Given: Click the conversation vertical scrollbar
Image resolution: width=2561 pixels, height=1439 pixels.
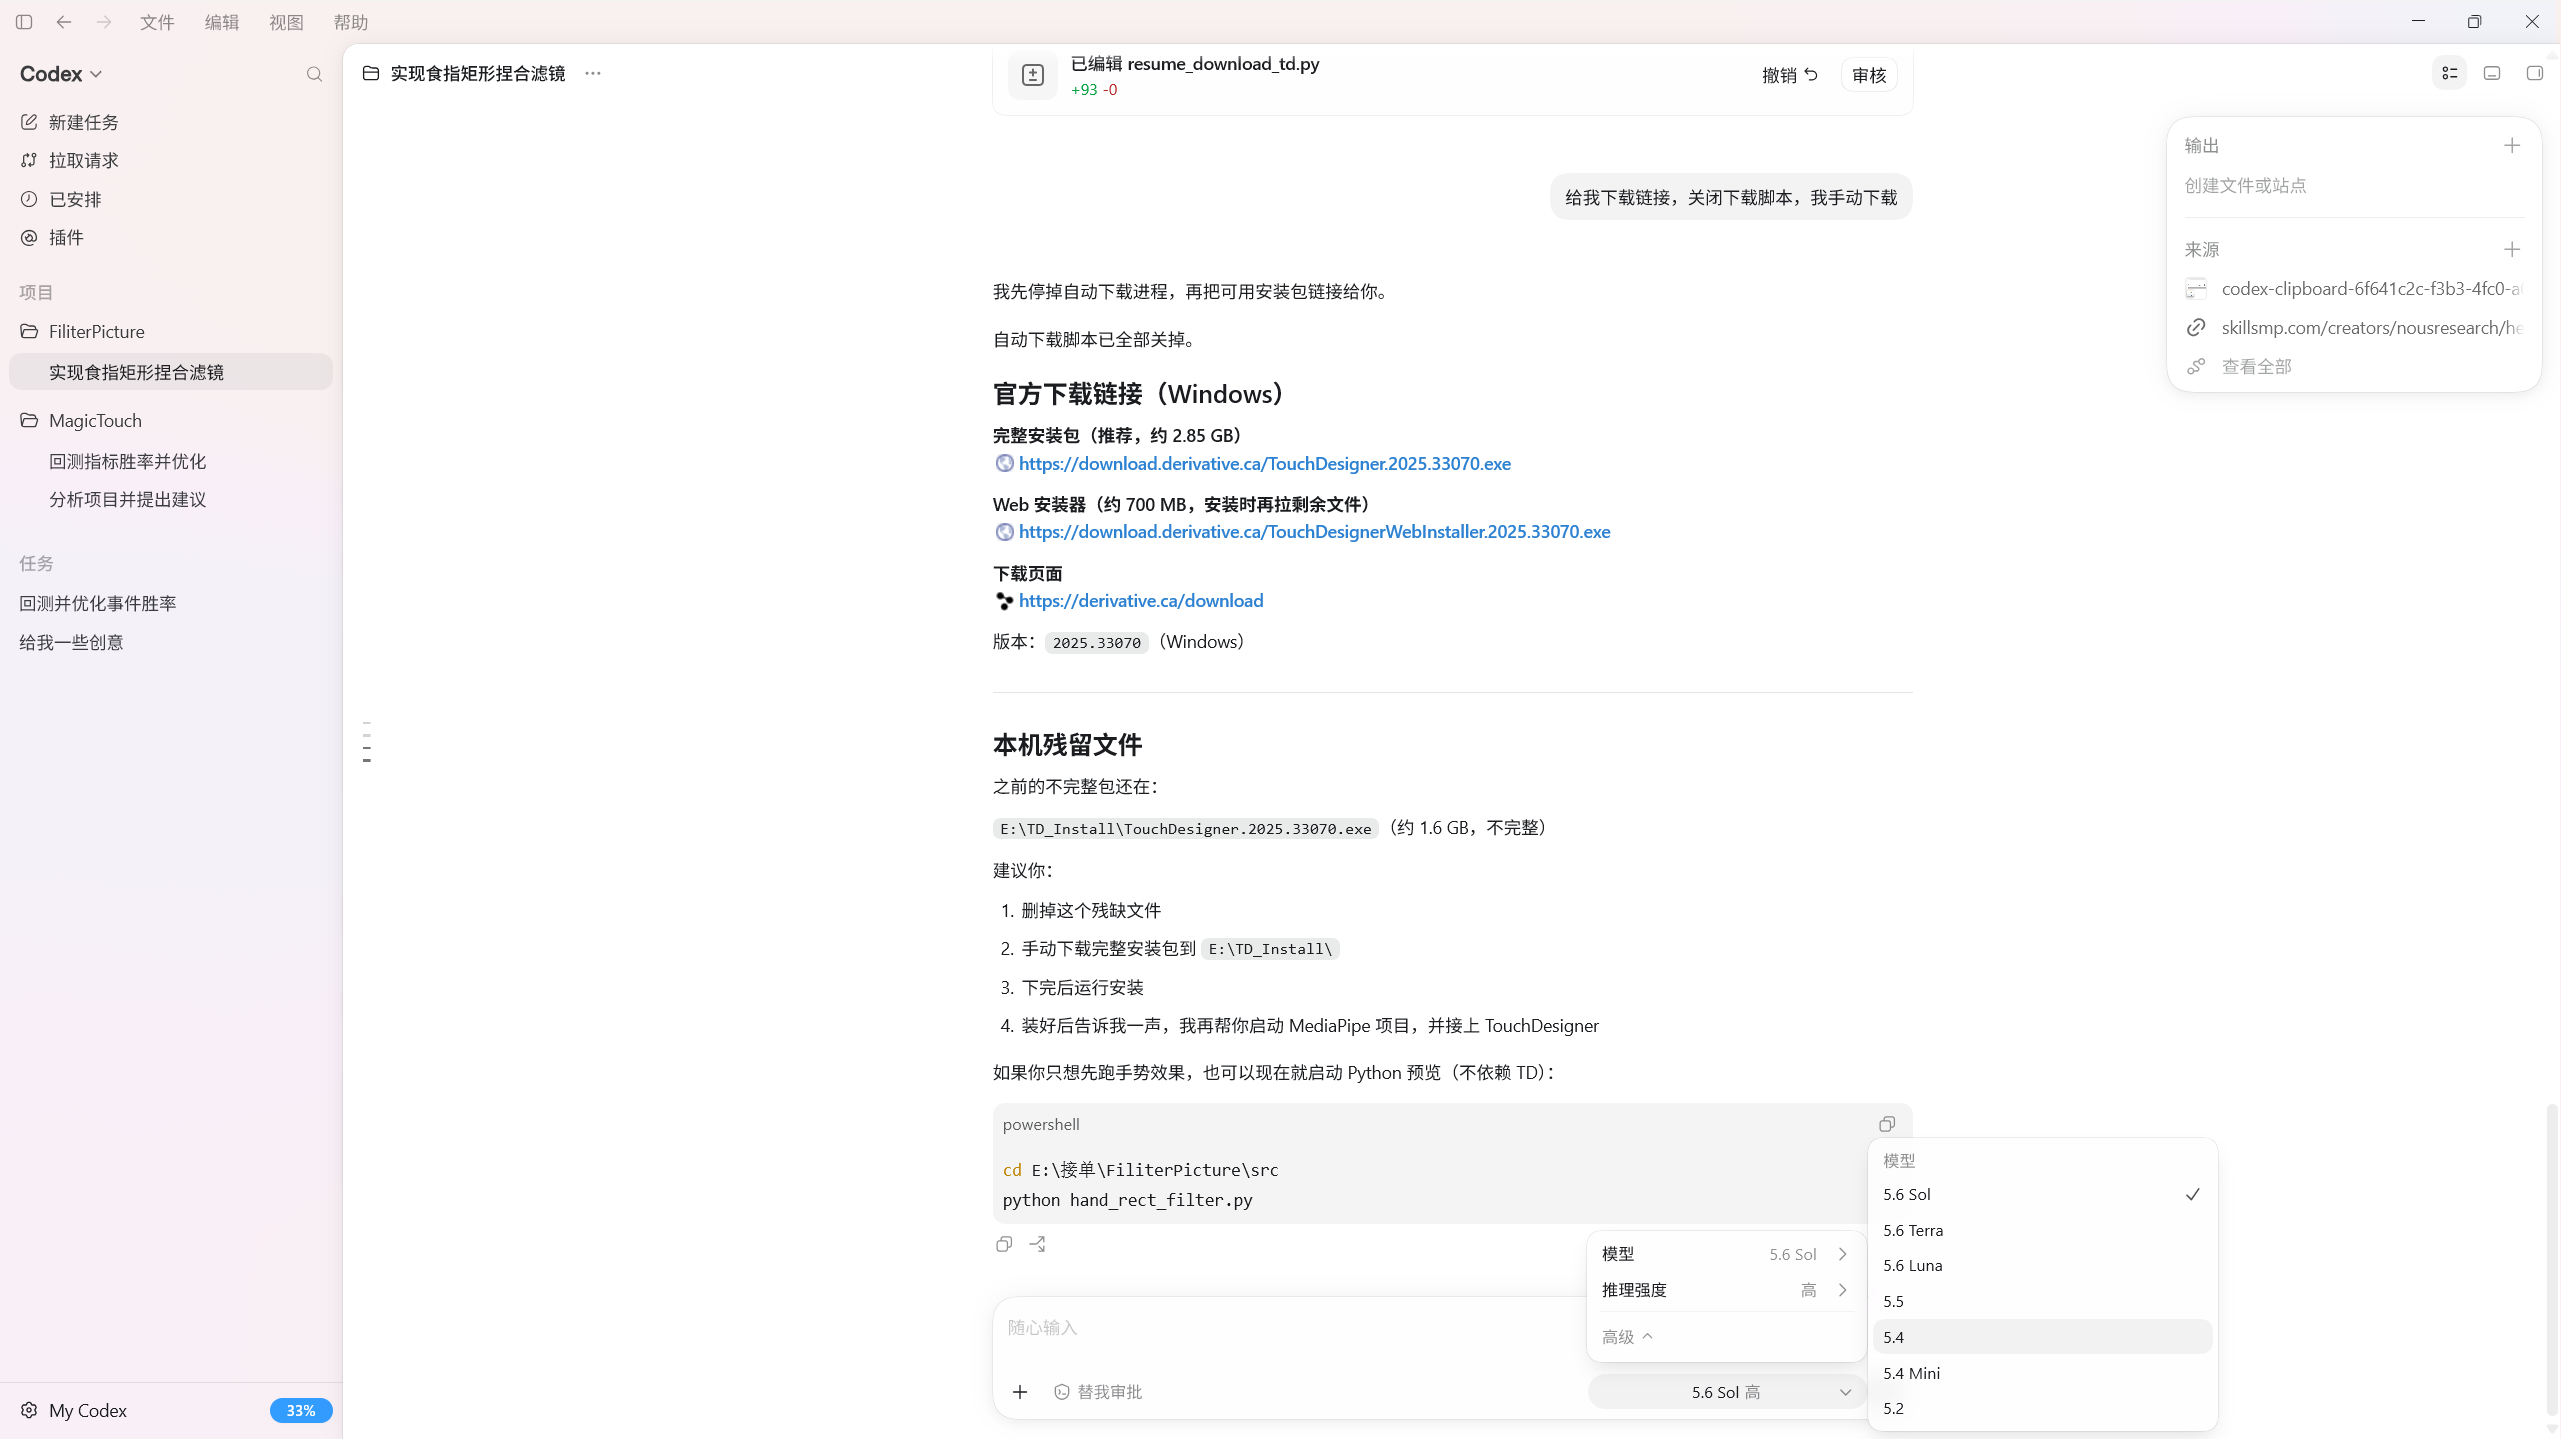Looking at the screenshot, I should (x=2552, y=1260).
